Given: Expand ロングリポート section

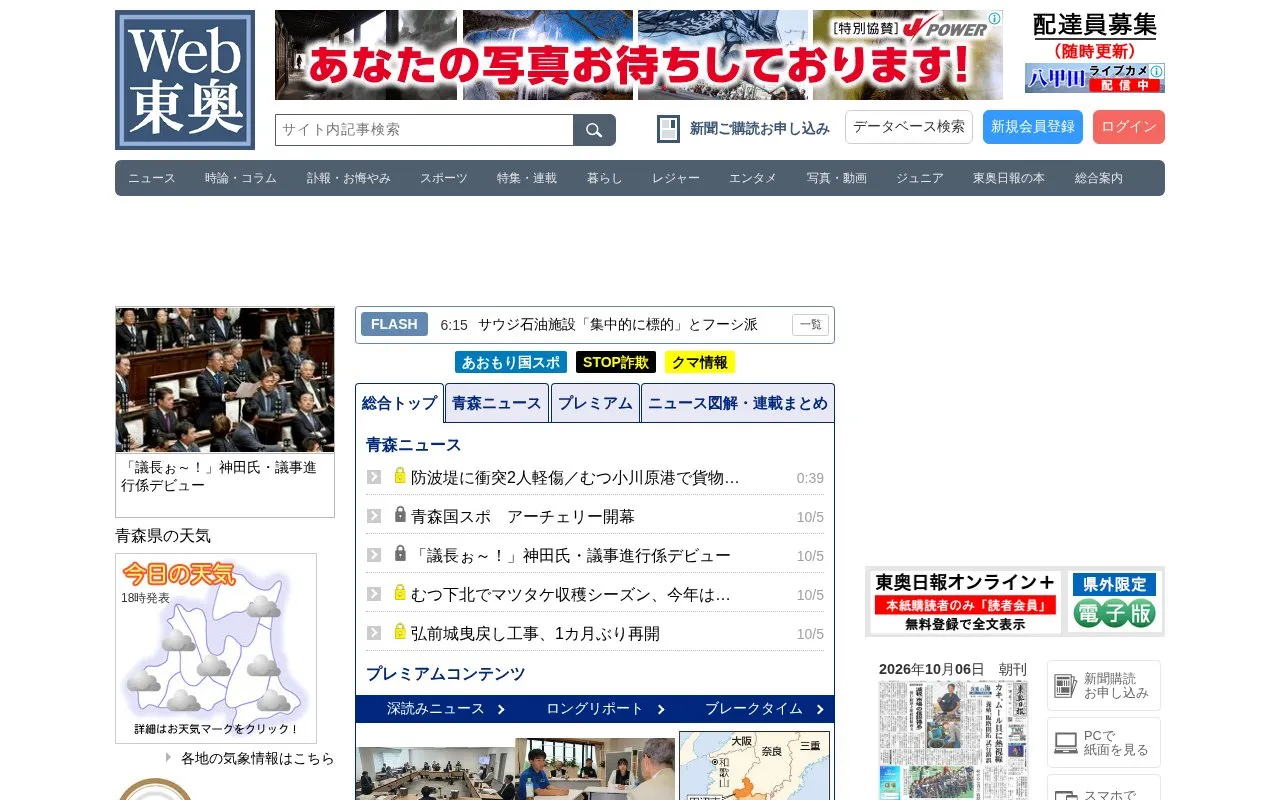Looking at the screenshot, I should tap(606, 709).
